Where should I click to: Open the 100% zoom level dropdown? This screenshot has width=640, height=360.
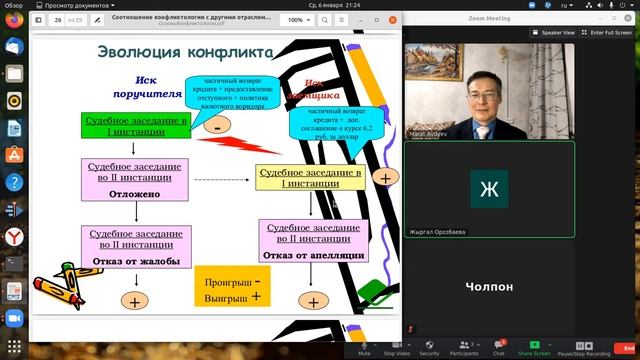[298, 20]
